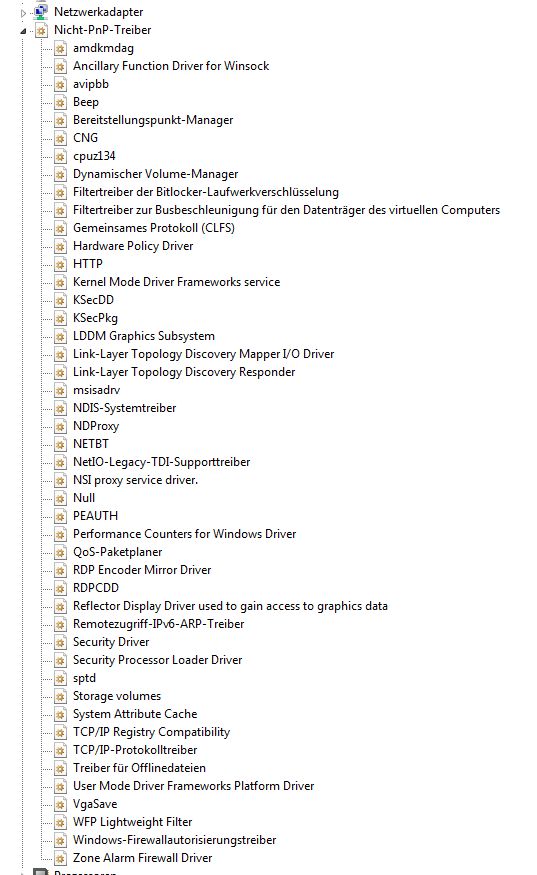Select the Netzwerkadapter category label
This screenshot has height=875, width=537.
pyautogui.click(x=98, y=12)
